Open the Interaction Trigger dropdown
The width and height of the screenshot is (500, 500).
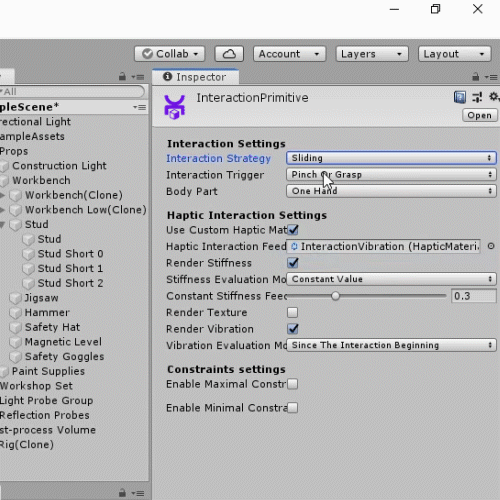coord(391,174)
